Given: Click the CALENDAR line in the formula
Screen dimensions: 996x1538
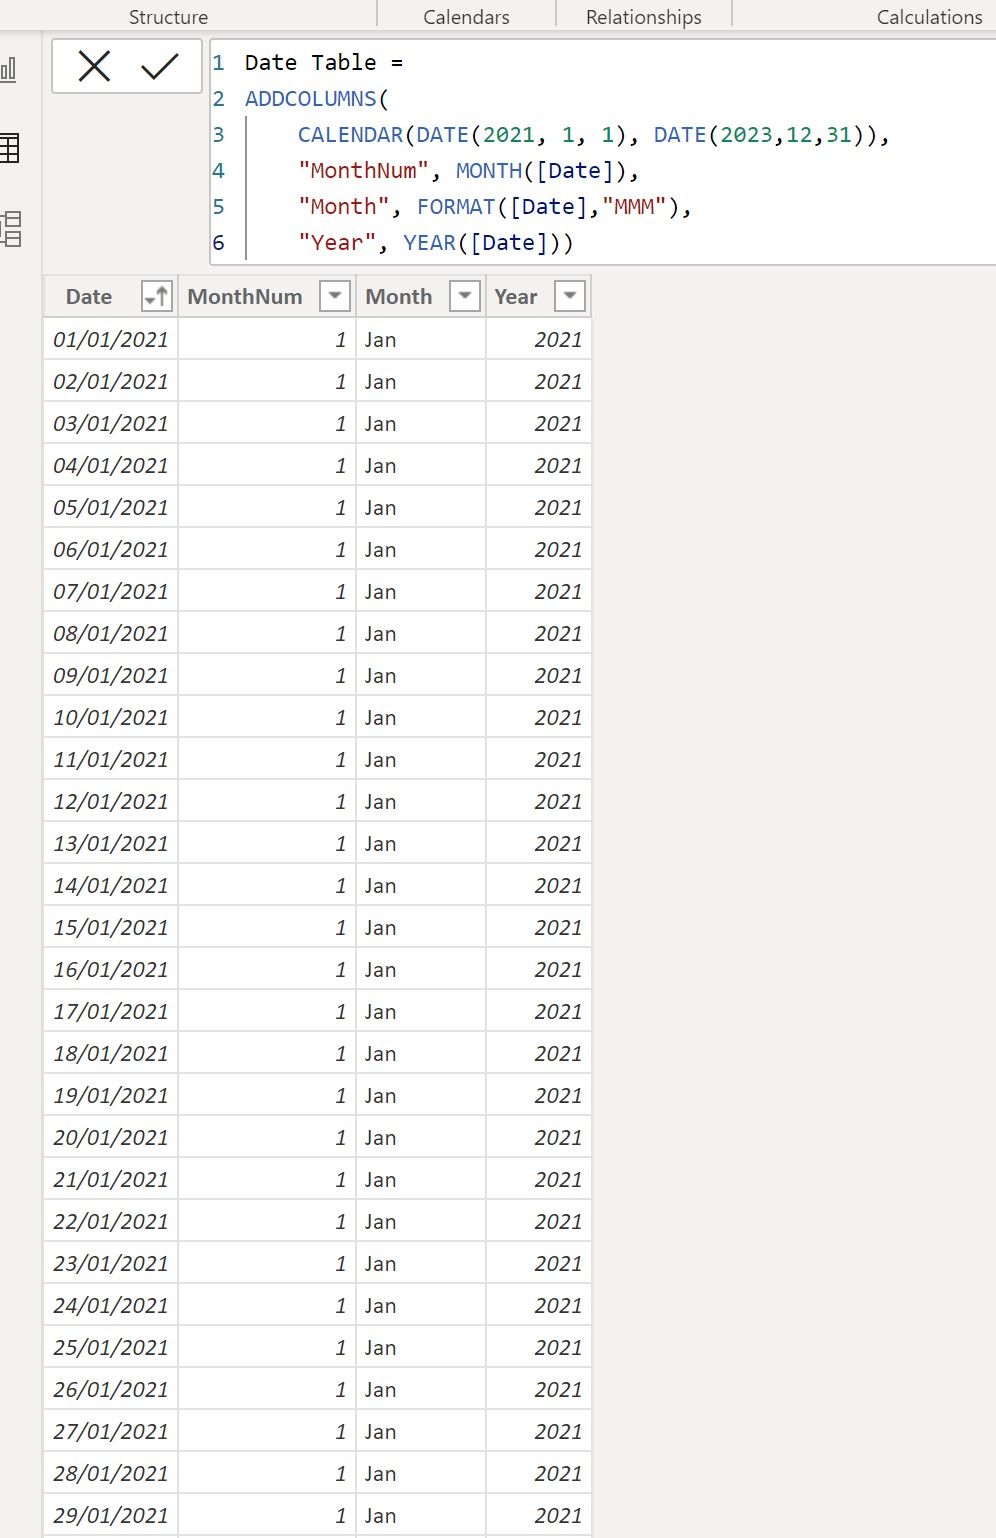Looking at the screenshot, I should (x=593, y=134).
